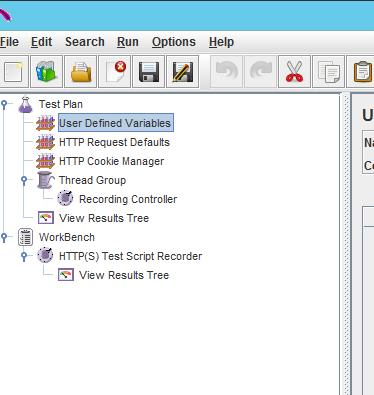This screenshot has height=395, width=374.
Task: Select the WorkBench label
Action: coord(67,237)
